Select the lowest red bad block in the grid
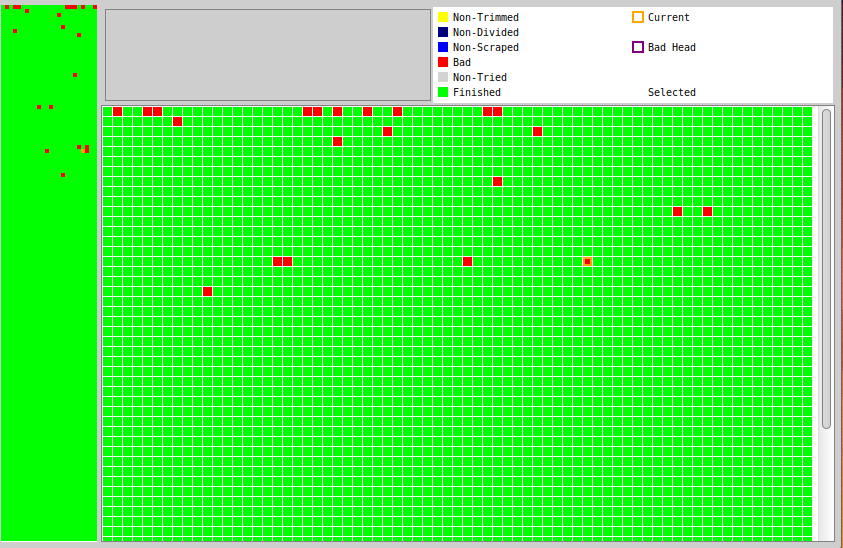843x548 pixels. tap(208, 291)
